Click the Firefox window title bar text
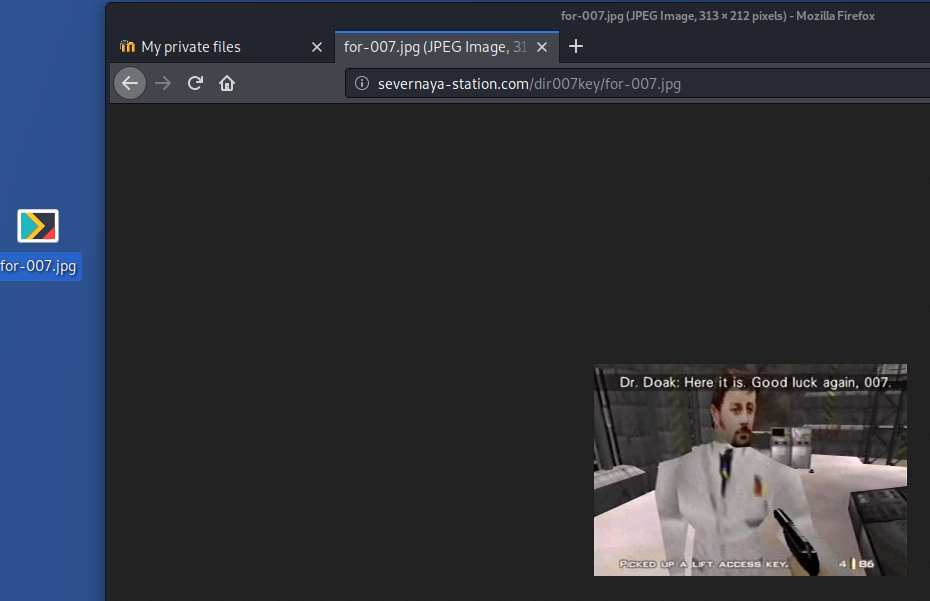Screen dimensions: 930x601 (x=718, y=16)
